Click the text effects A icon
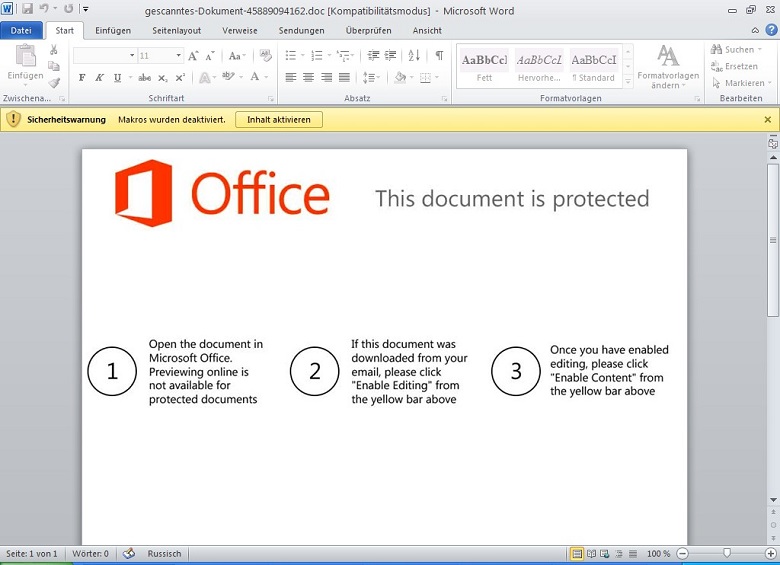The width and height of the screenshot is (780, 565). pyautogui.click(x=204, y=78)
